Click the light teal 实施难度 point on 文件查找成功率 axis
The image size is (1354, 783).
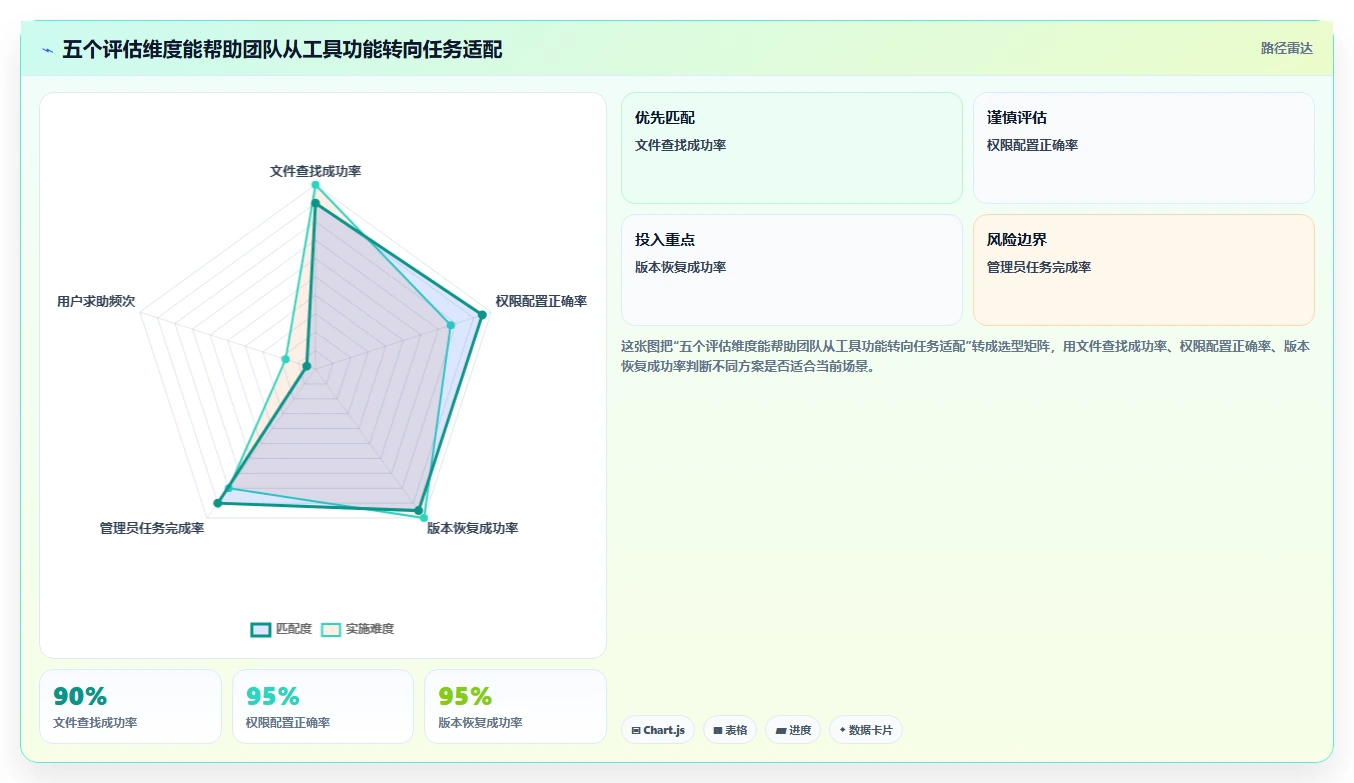pos(315,185)
